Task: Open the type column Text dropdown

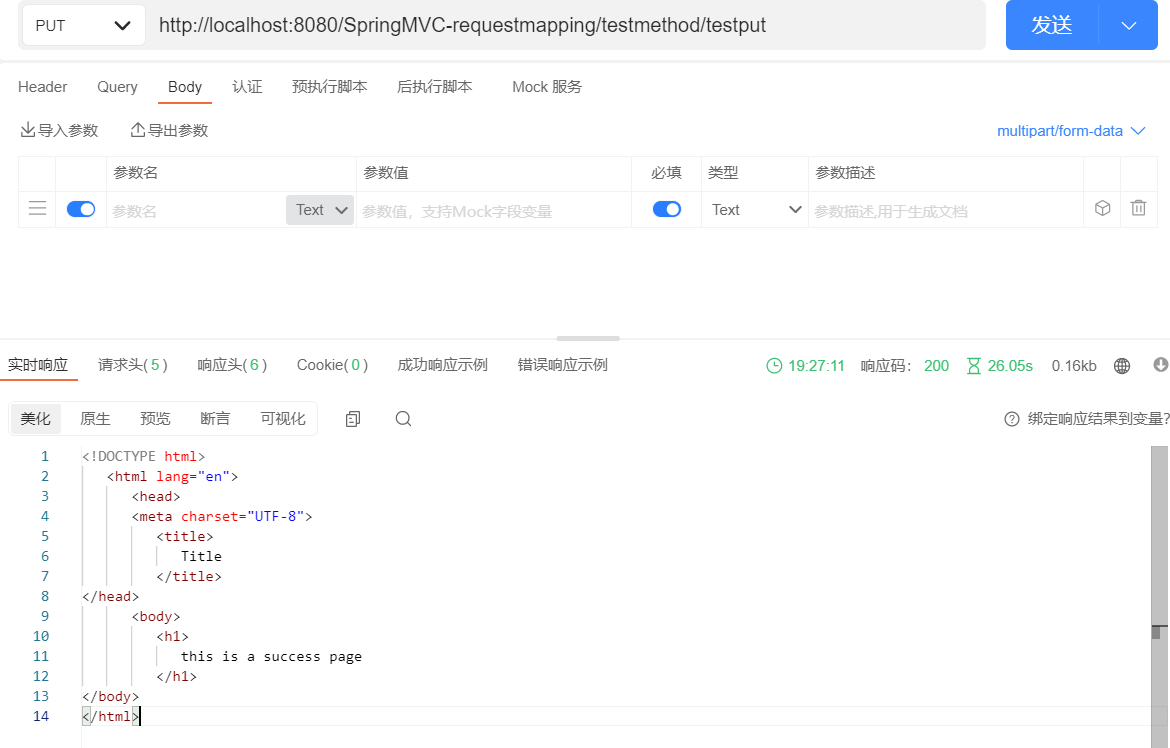Action: tap(755, 210)
